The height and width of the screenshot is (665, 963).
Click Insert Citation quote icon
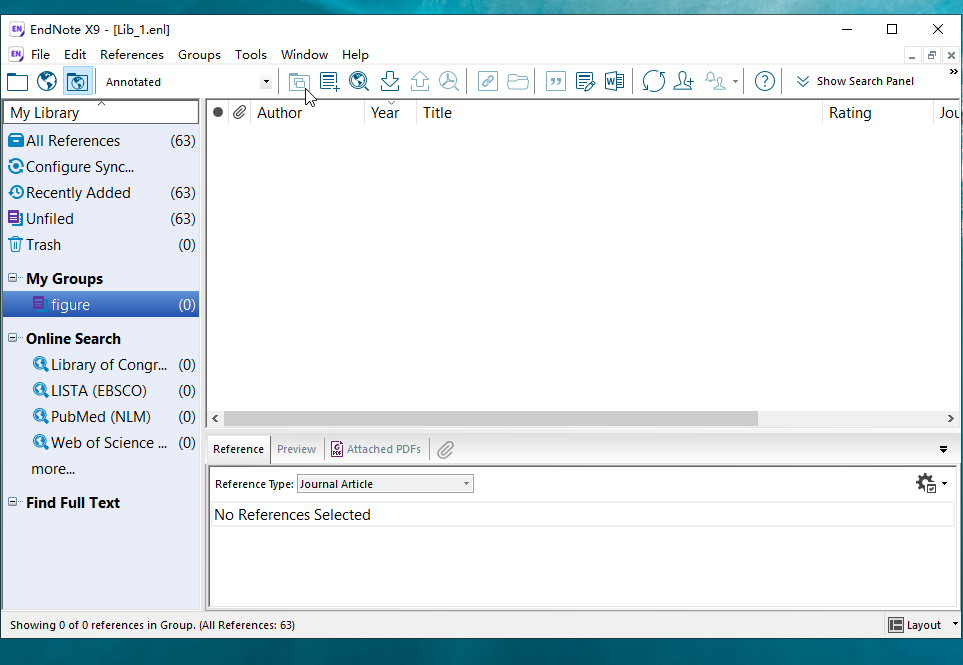555,81
